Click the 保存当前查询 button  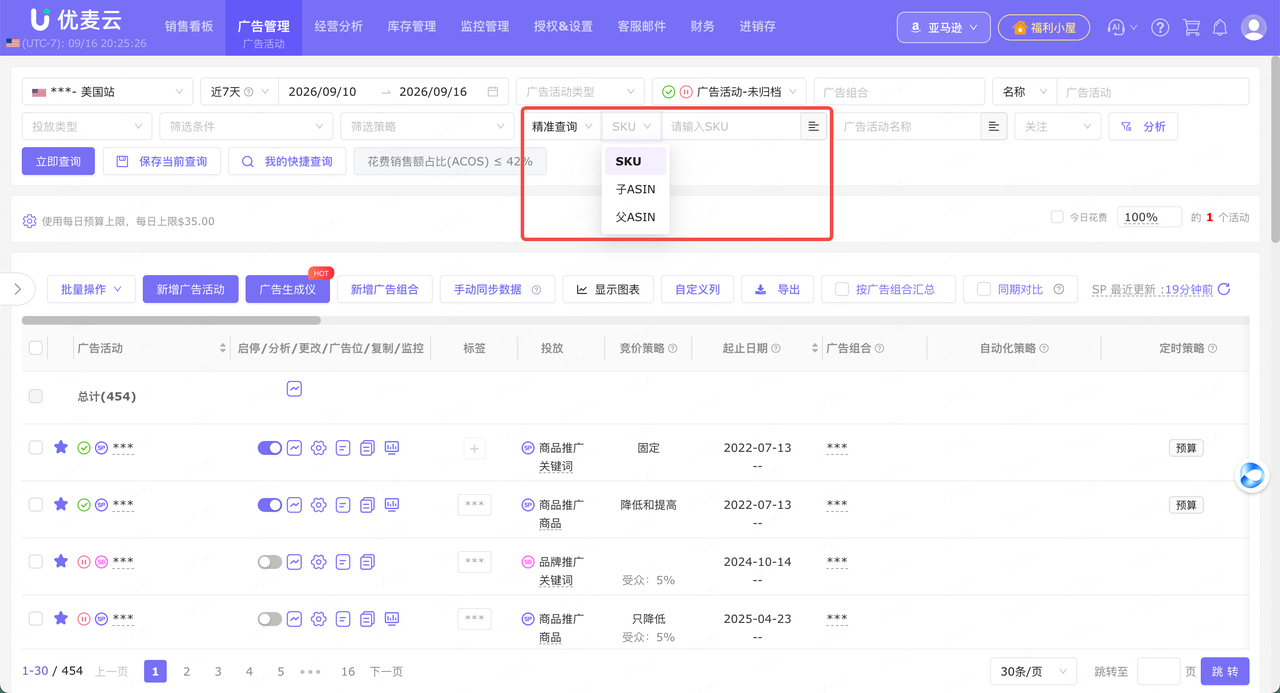162,161
